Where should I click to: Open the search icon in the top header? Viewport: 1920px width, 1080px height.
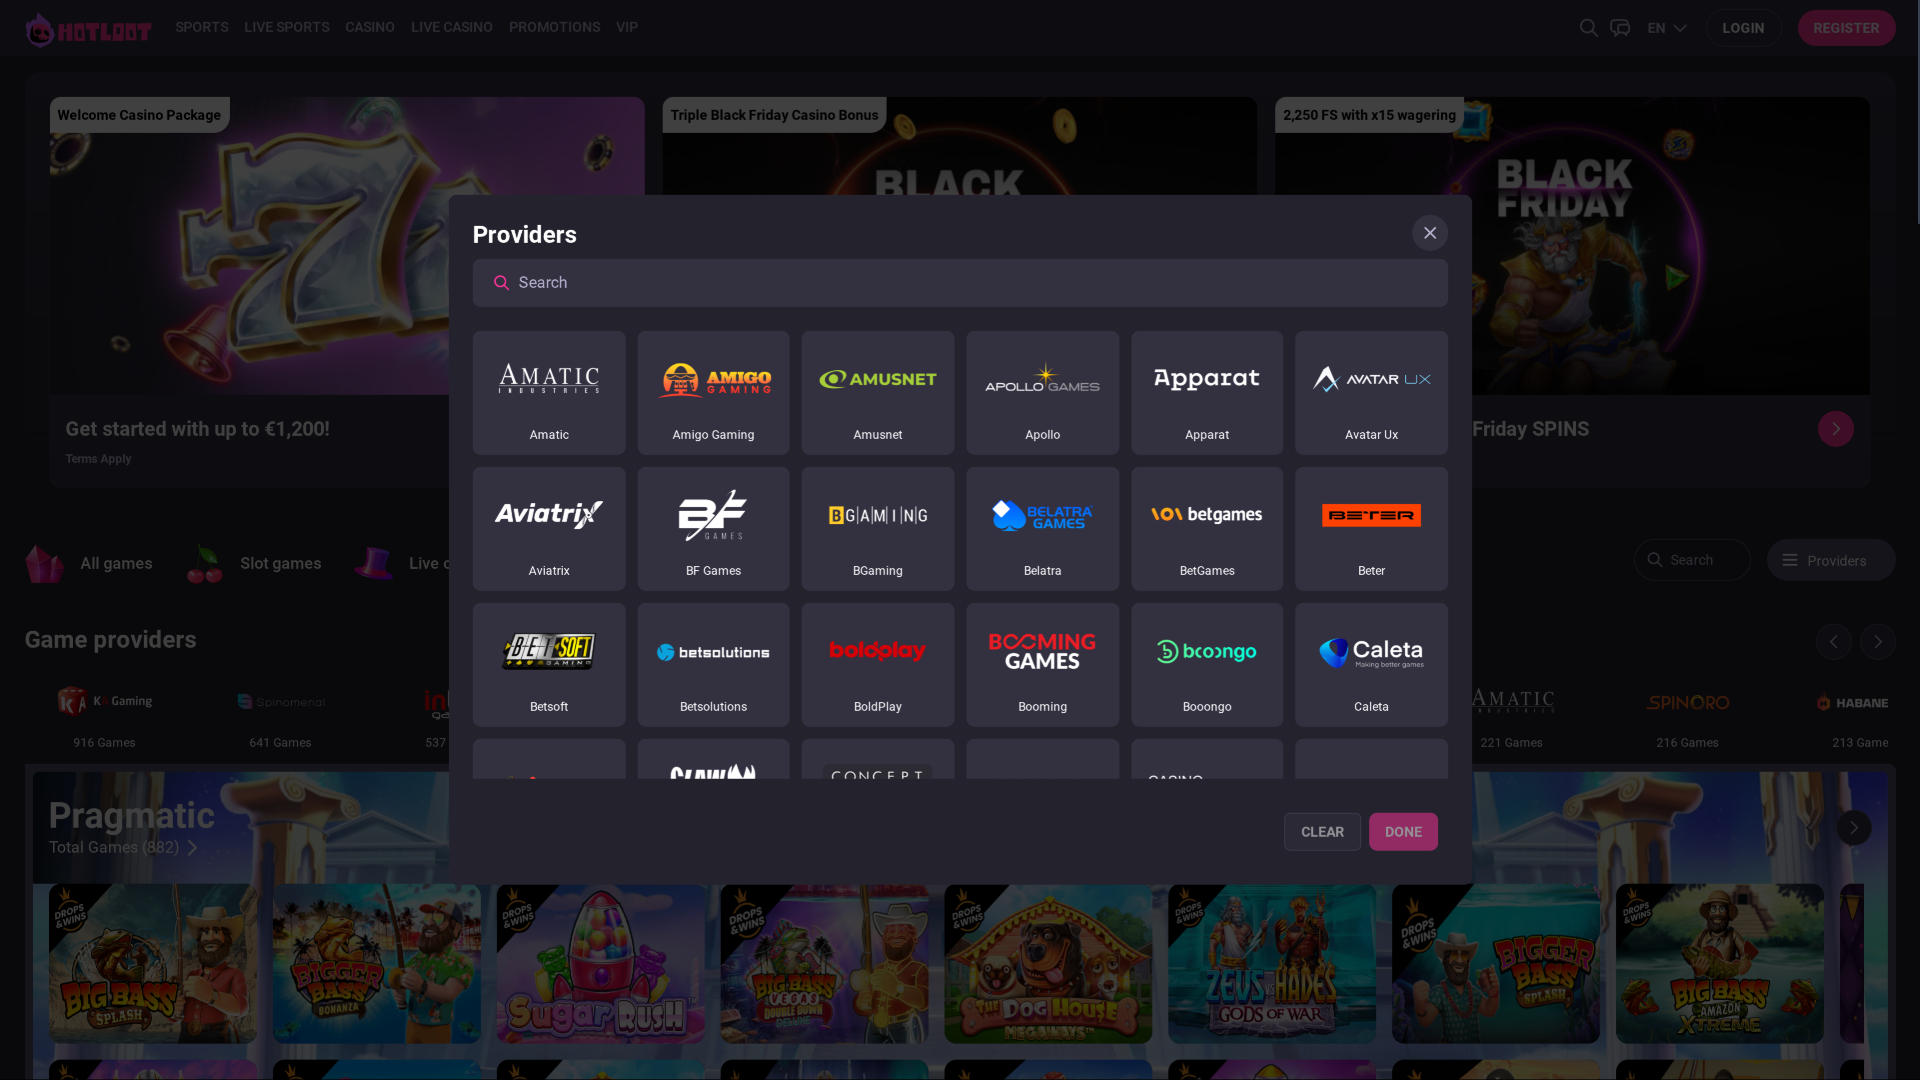coord(1588,27)
